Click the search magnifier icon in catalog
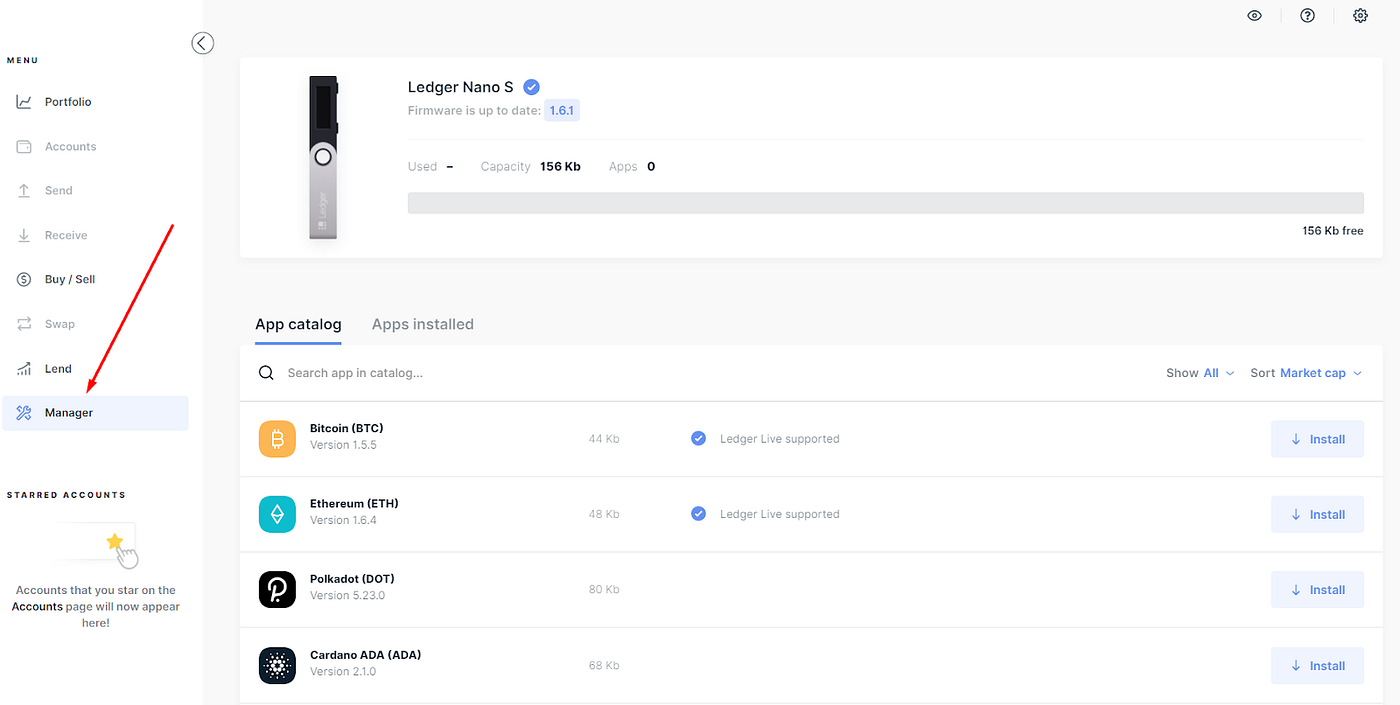 click(x=266, y=373)
